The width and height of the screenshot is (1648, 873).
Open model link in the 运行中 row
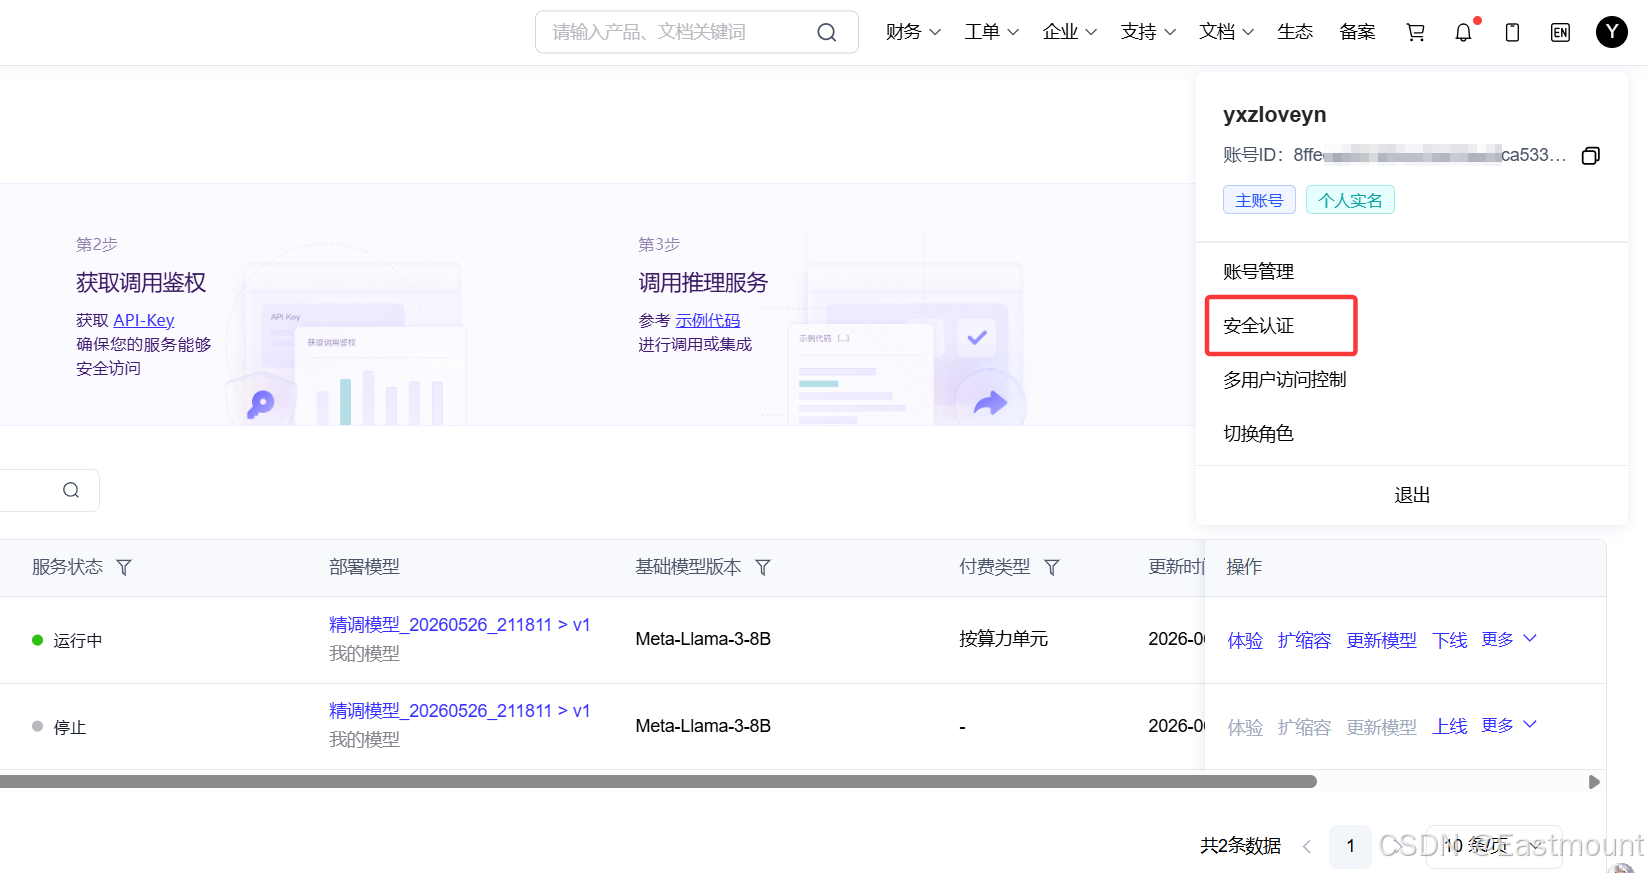460,625
